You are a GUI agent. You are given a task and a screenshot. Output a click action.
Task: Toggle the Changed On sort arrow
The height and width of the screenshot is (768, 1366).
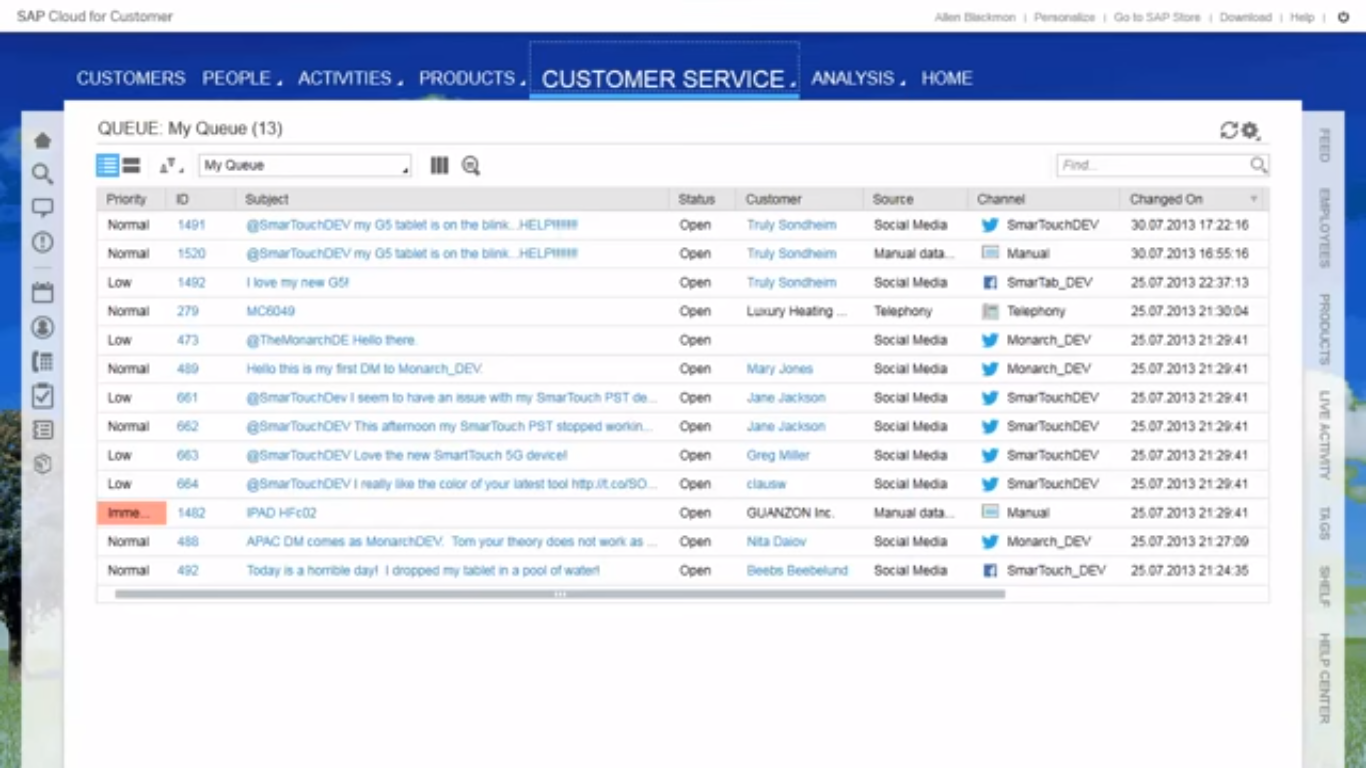(1254, 200)
